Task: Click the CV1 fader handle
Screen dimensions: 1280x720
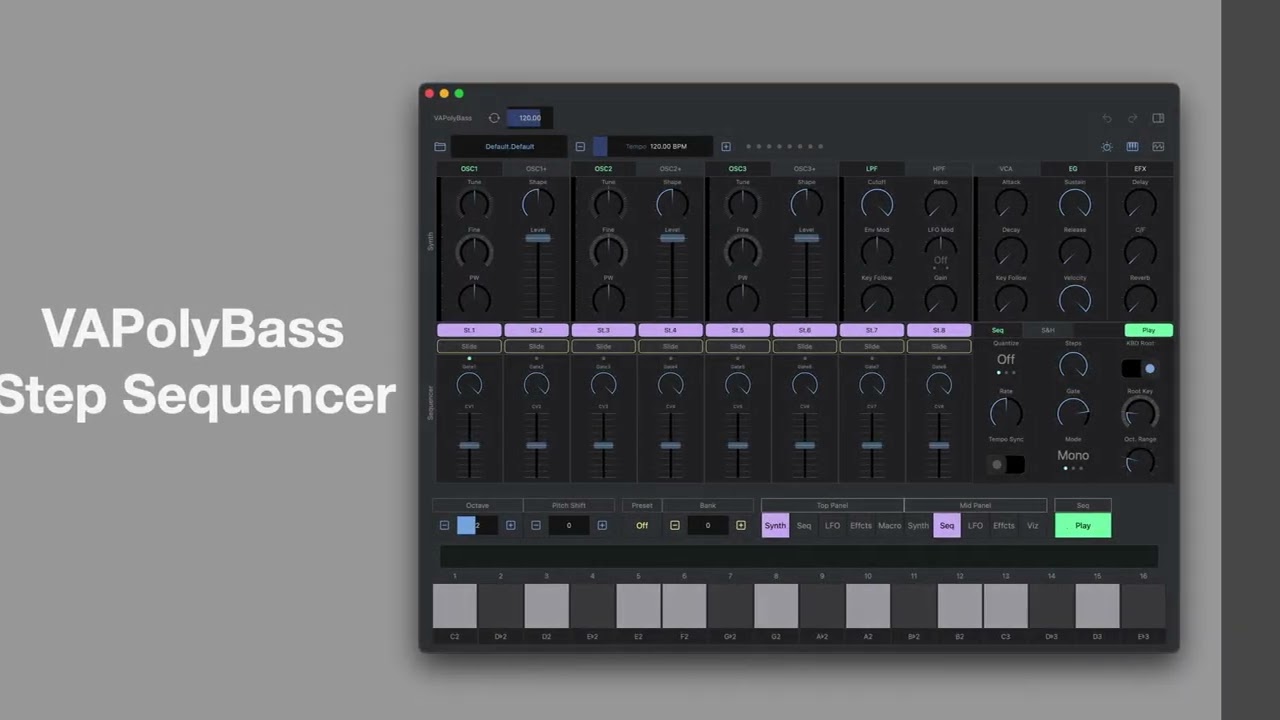Action: (469, 445)
